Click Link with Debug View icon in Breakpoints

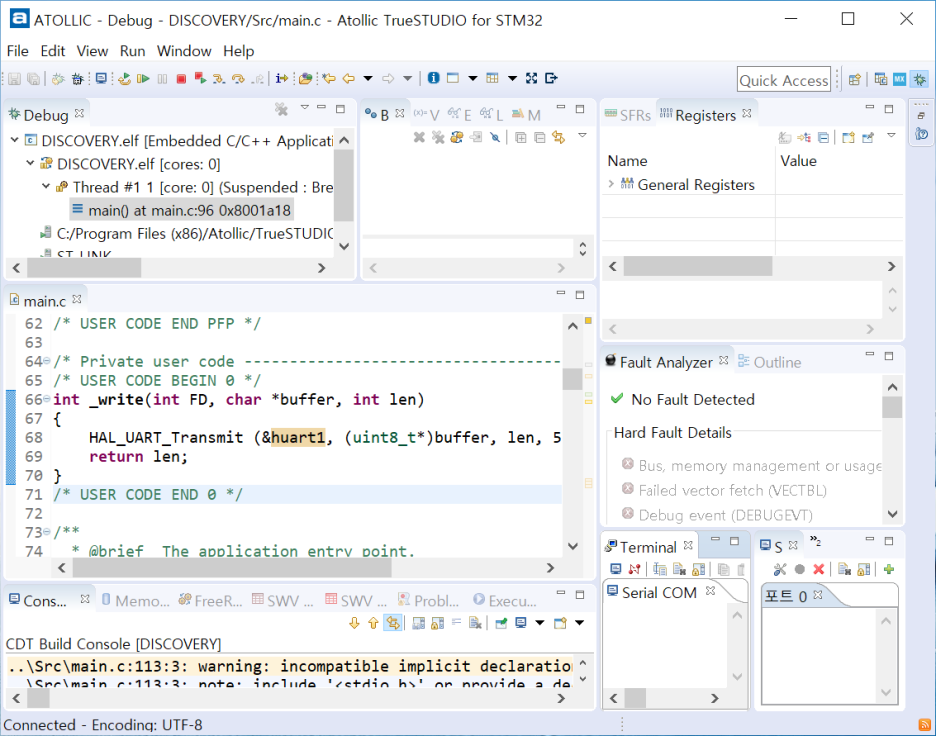[x=559, y=138]
